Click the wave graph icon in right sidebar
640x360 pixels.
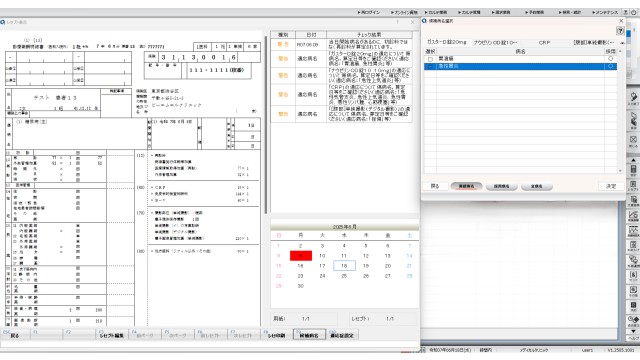tap(633, 231)
